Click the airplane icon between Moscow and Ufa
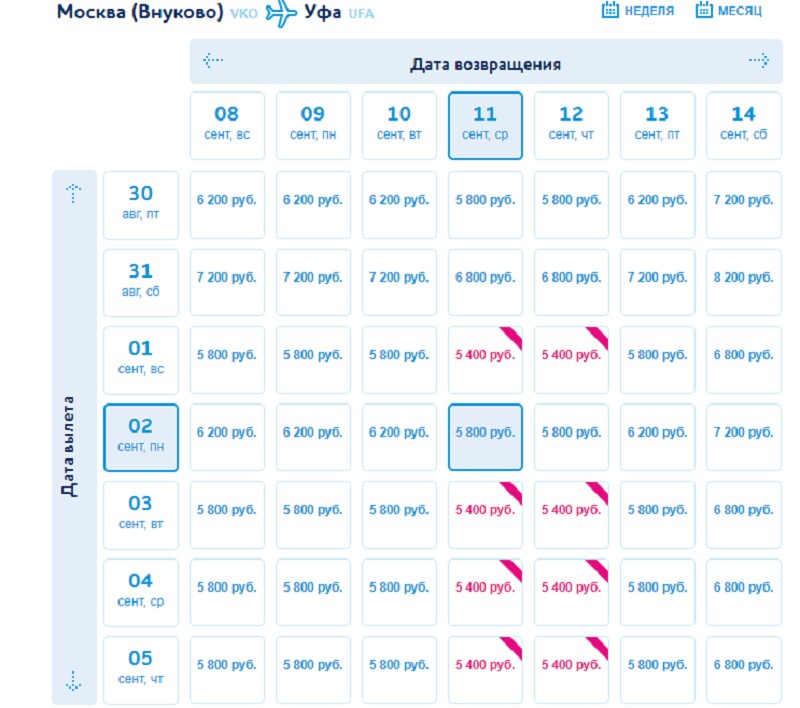The height and width of the screenshot is (708, 800). [x=282, y=14]
